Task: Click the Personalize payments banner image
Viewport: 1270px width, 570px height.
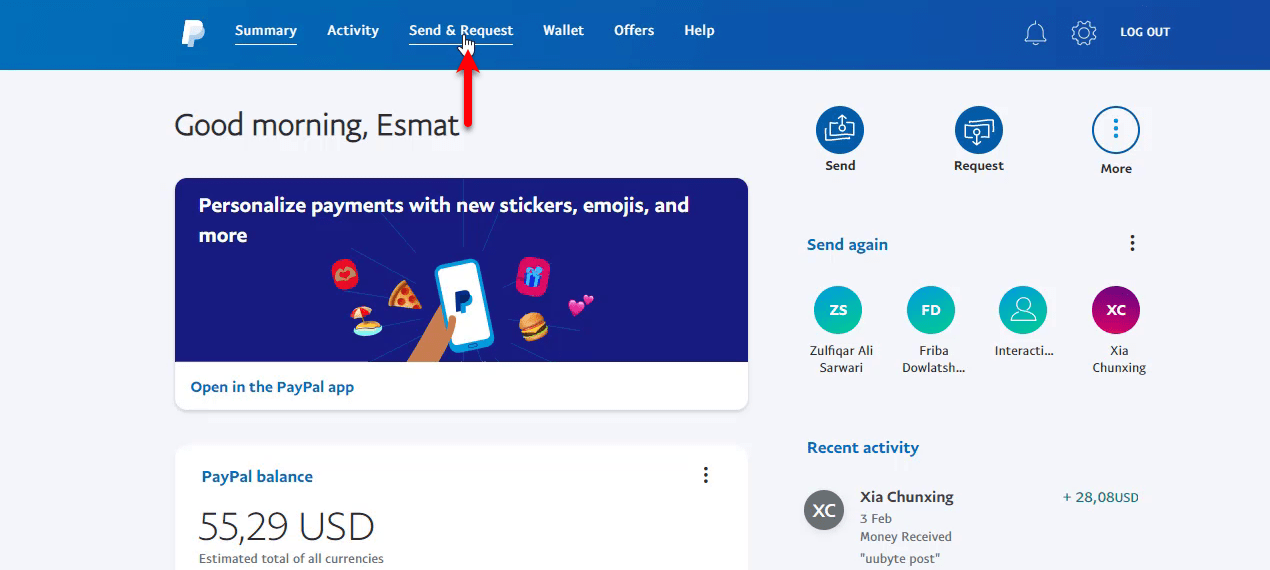Action: 461,270
